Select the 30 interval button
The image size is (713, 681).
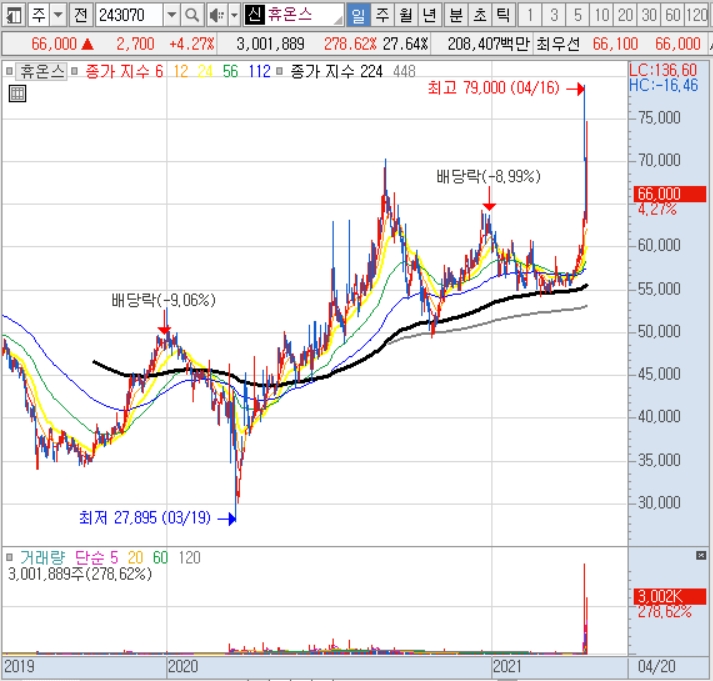click(649, 15)
